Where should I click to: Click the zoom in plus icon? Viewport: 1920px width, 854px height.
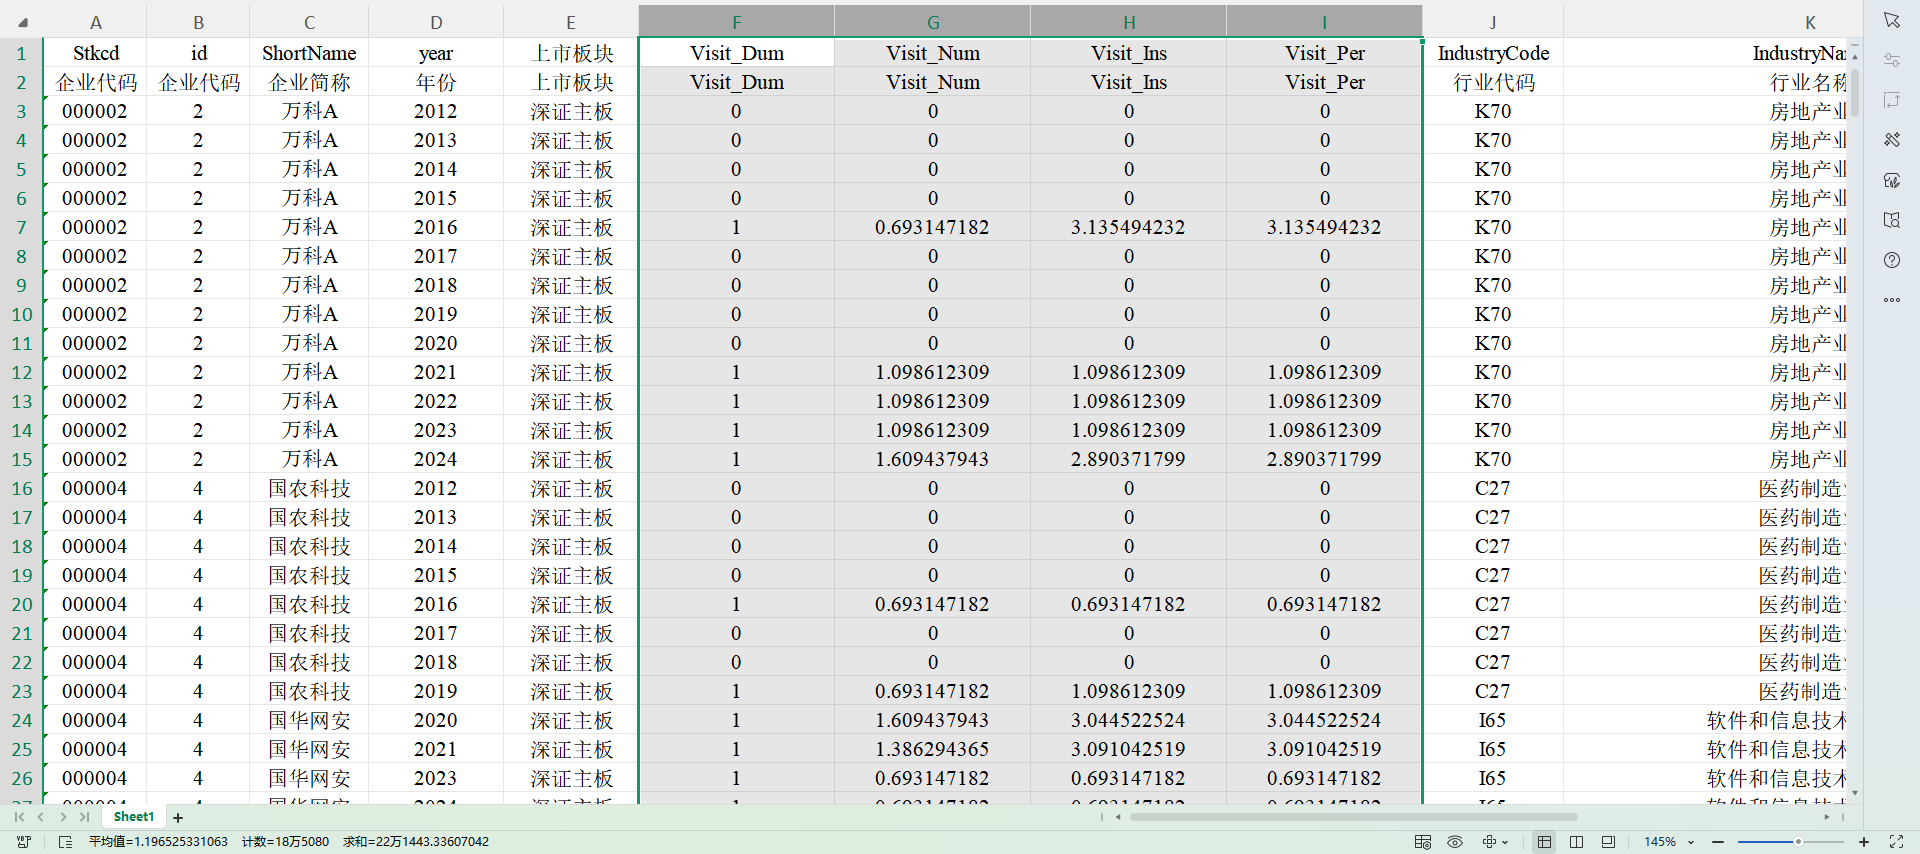1864,842
